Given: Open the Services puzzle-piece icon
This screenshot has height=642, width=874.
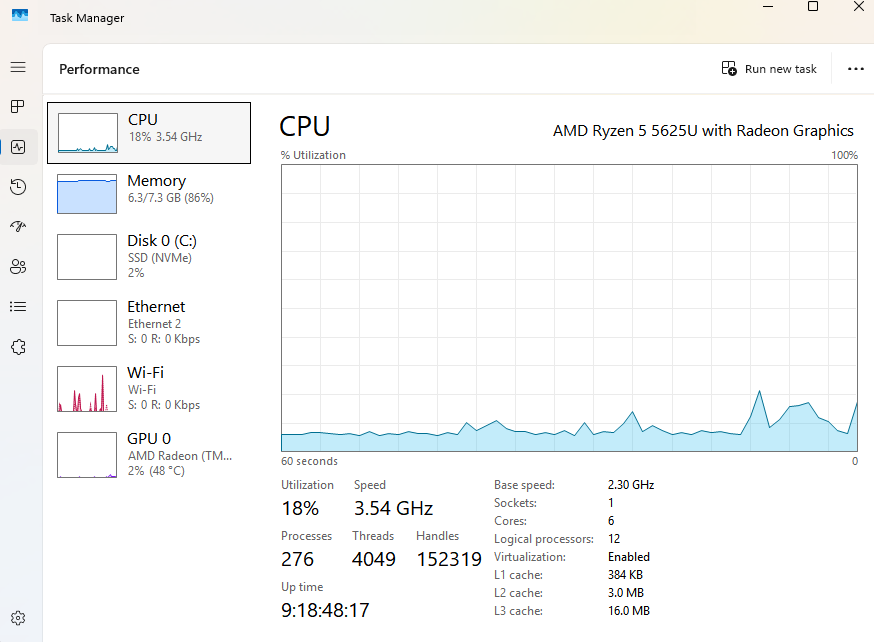Looking at the screenshot, I should (x=18, y=347).
